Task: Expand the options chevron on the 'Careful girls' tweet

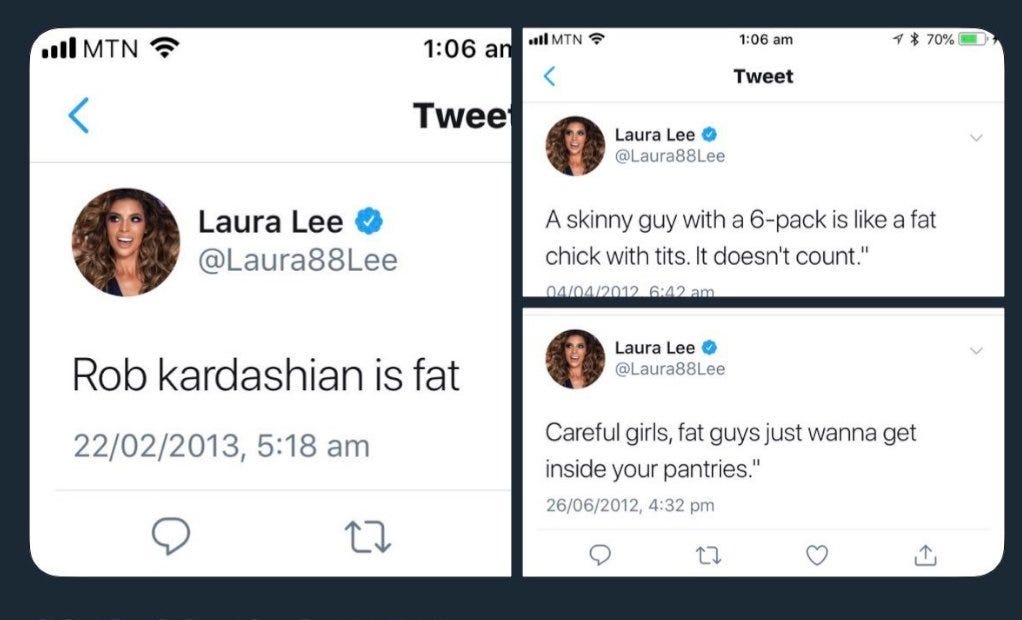Action: [x=977, y=351]
